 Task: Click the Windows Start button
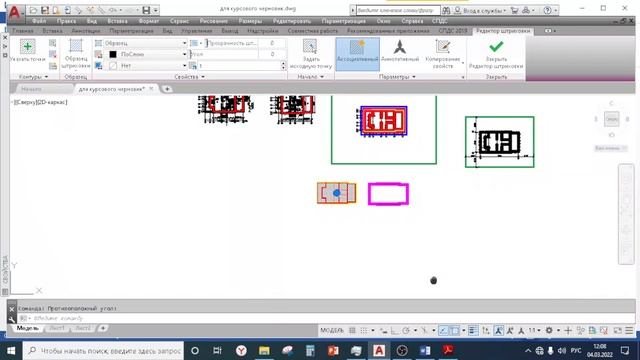coord(11,351)
